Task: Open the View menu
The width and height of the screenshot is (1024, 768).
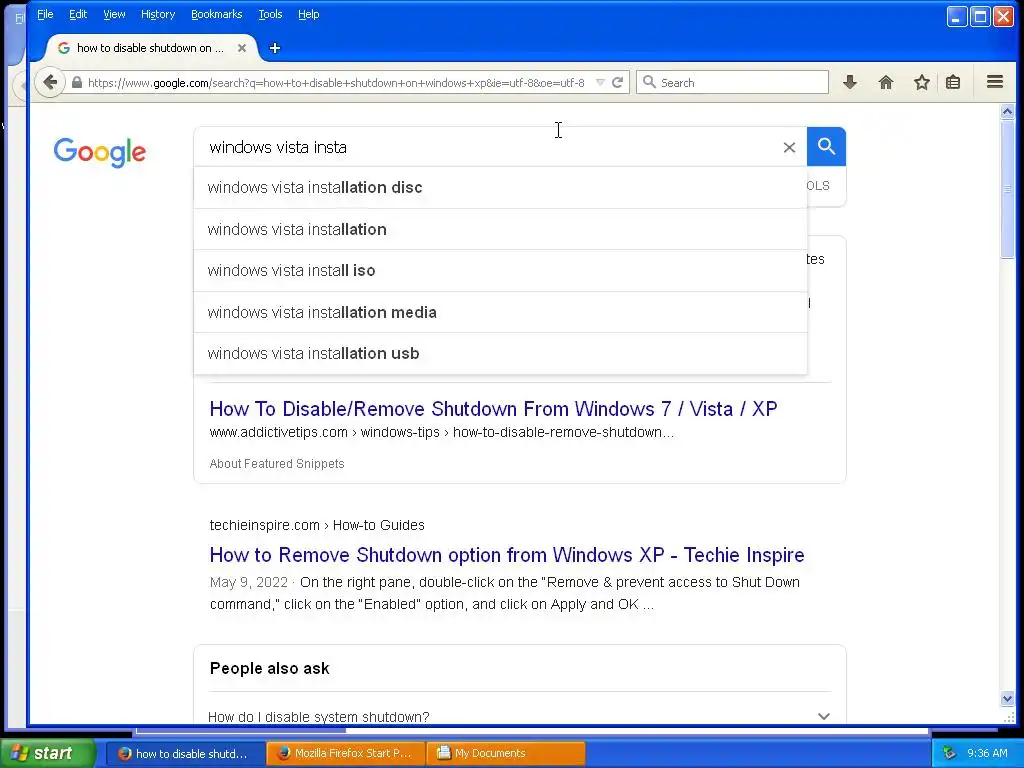Action: point(114,14)
